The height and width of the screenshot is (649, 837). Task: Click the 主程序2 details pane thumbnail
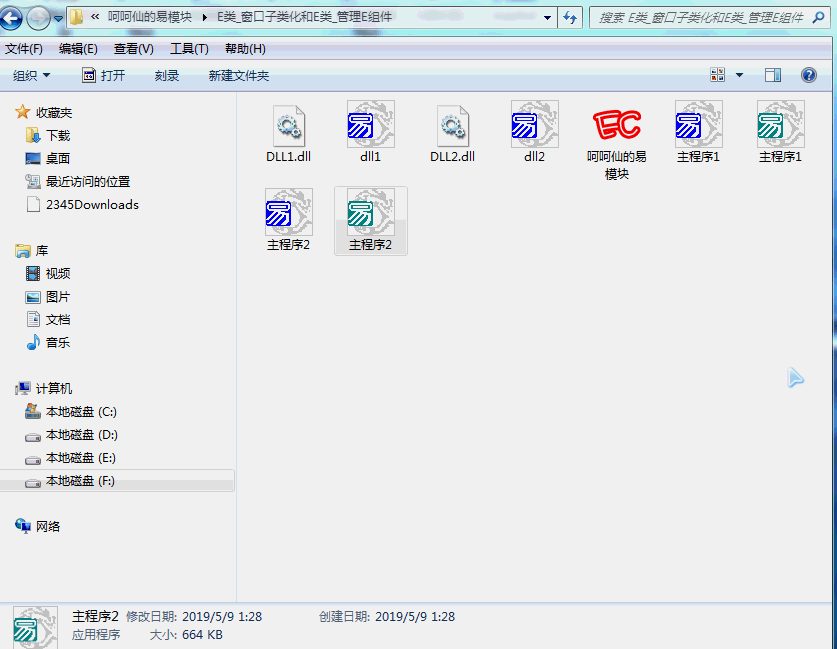click(x=35, y=628)
